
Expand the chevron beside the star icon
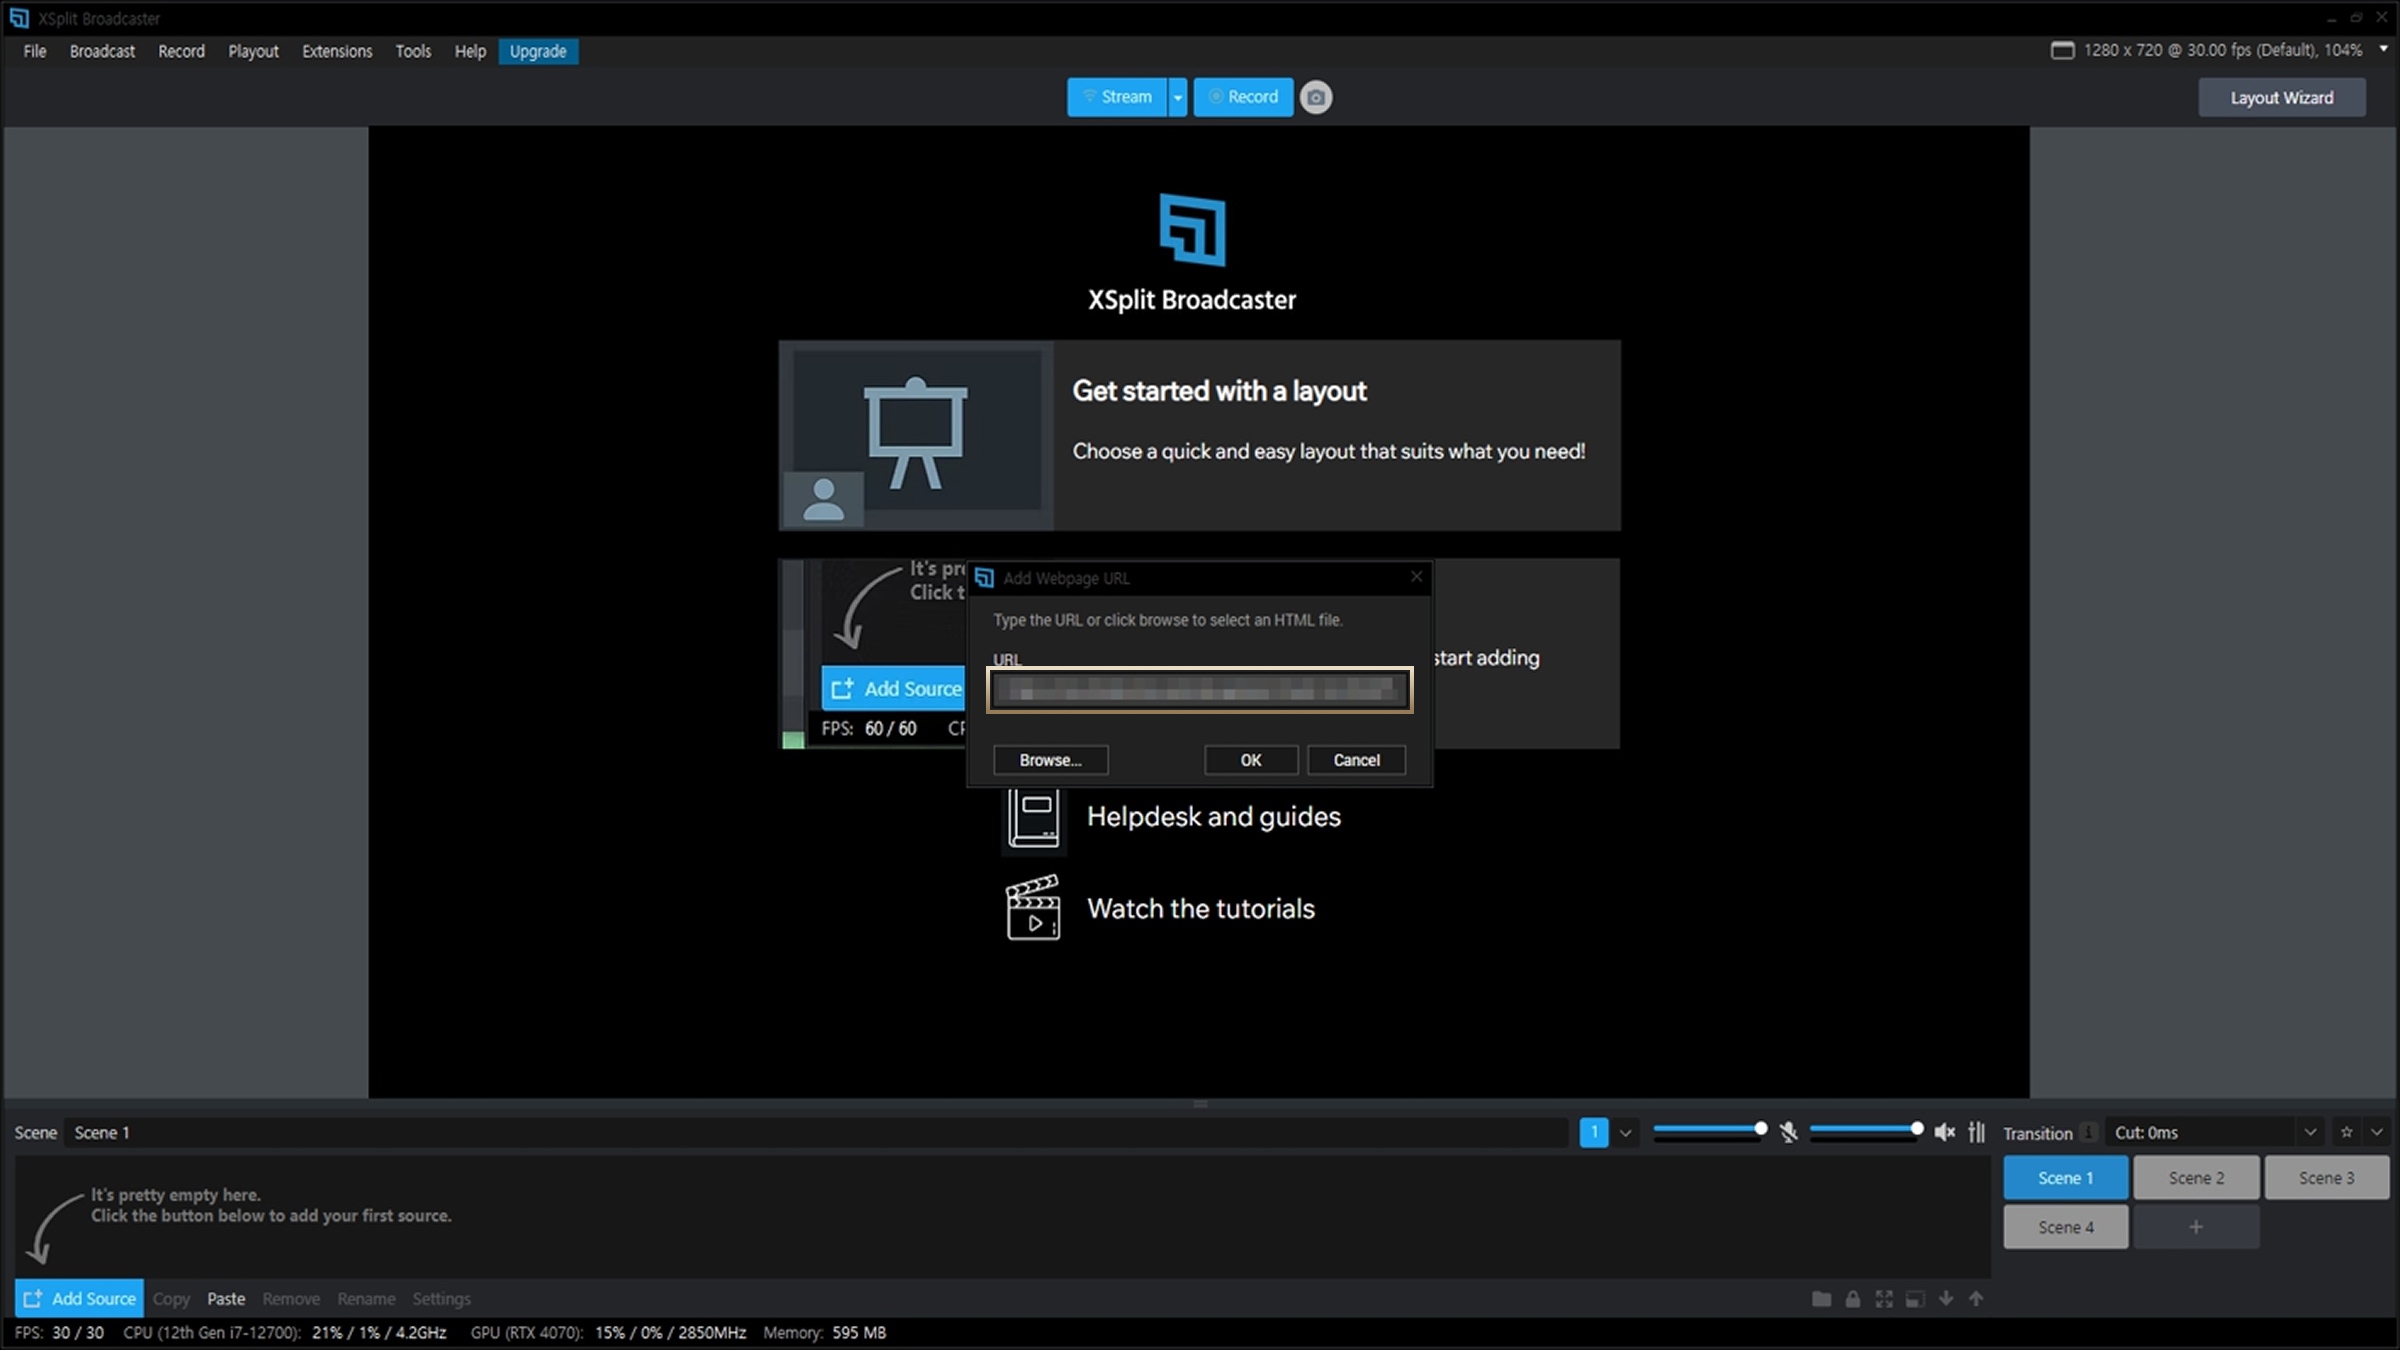(x=2377, y=1132)
